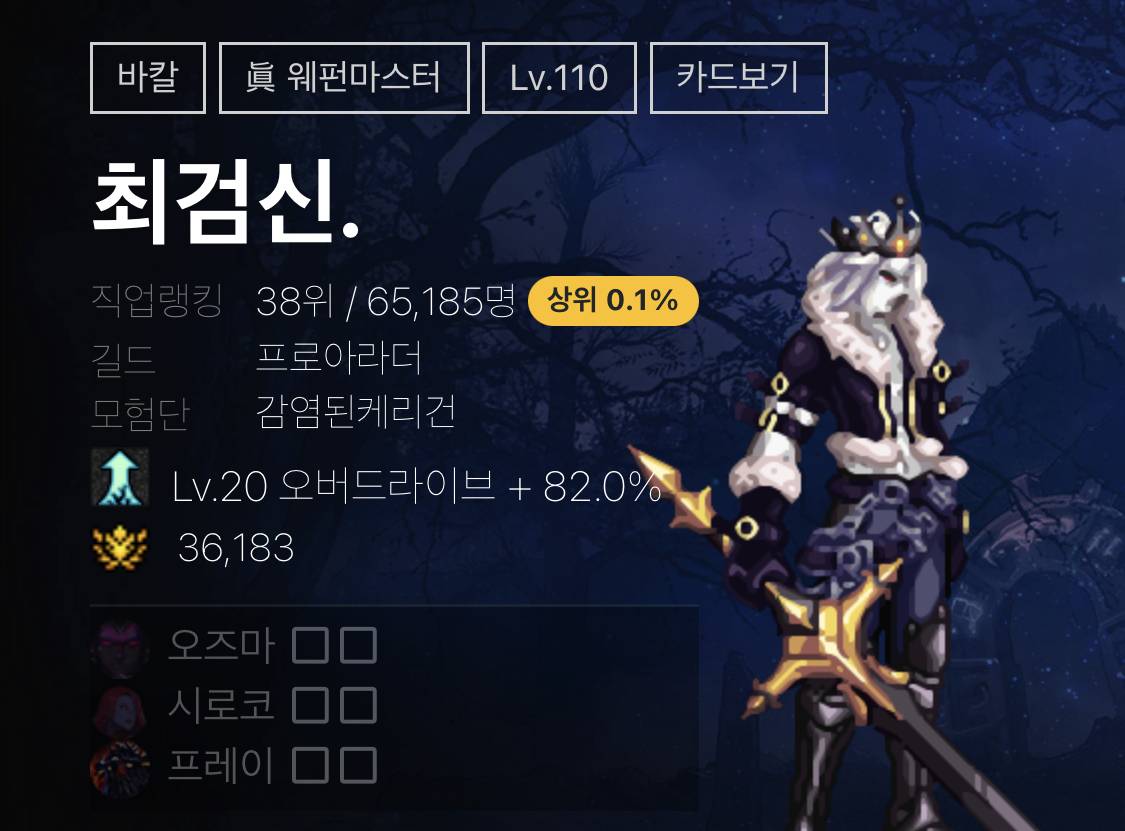Open the 감염된케리건 adventure team link
Viewport: 1125px width, 831px height.
point(356,412)
